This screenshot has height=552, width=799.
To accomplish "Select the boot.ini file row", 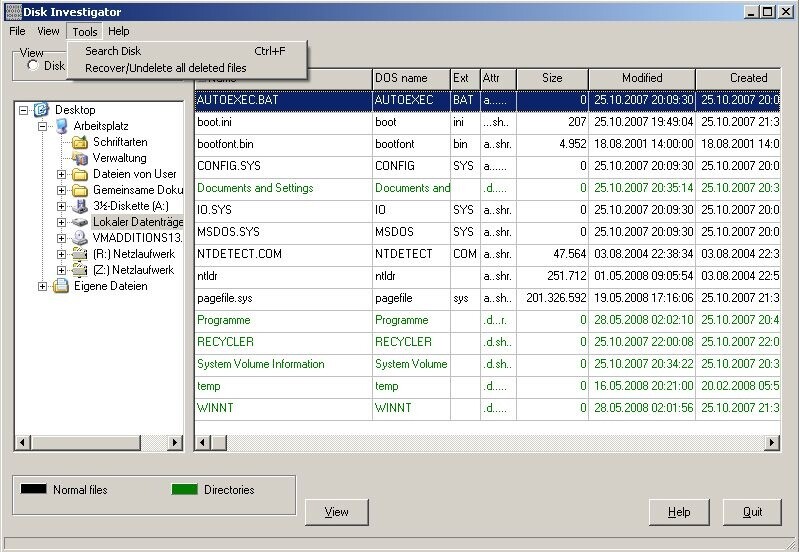I will click(487, 122).
